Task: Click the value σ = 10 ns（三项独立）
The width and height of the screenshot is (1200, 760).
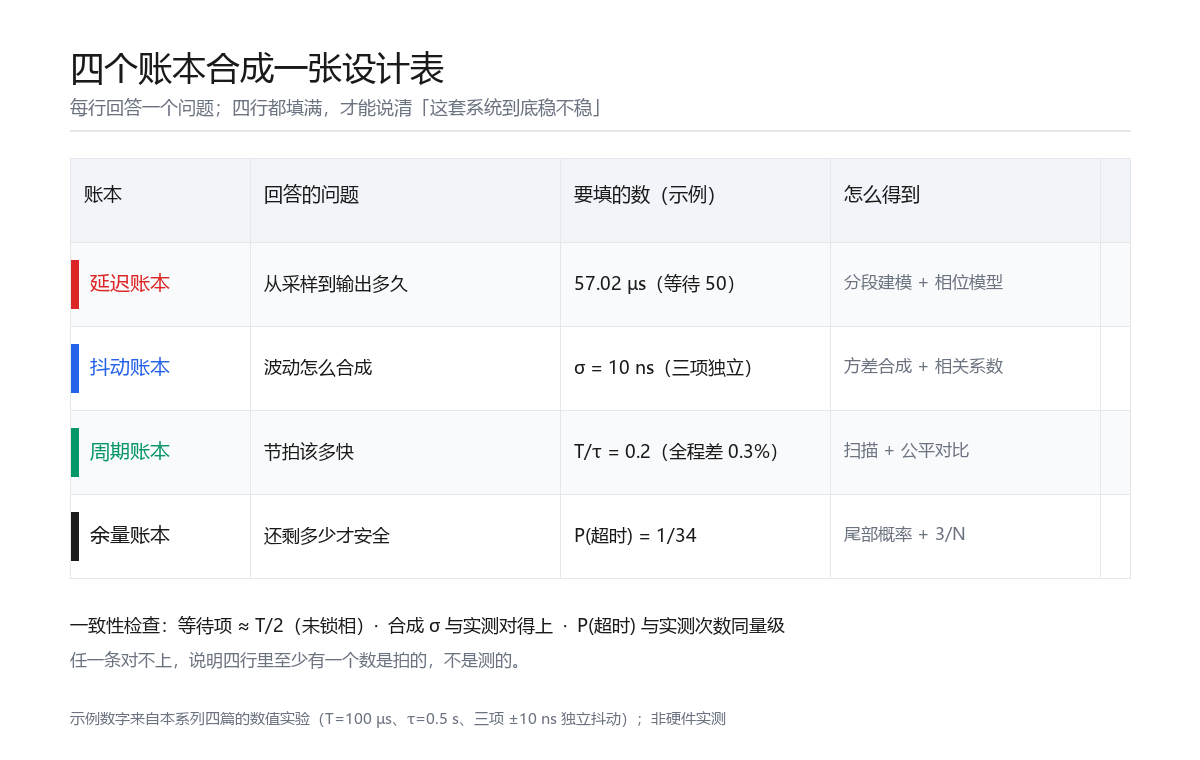Action: click(x=663, y=368)
